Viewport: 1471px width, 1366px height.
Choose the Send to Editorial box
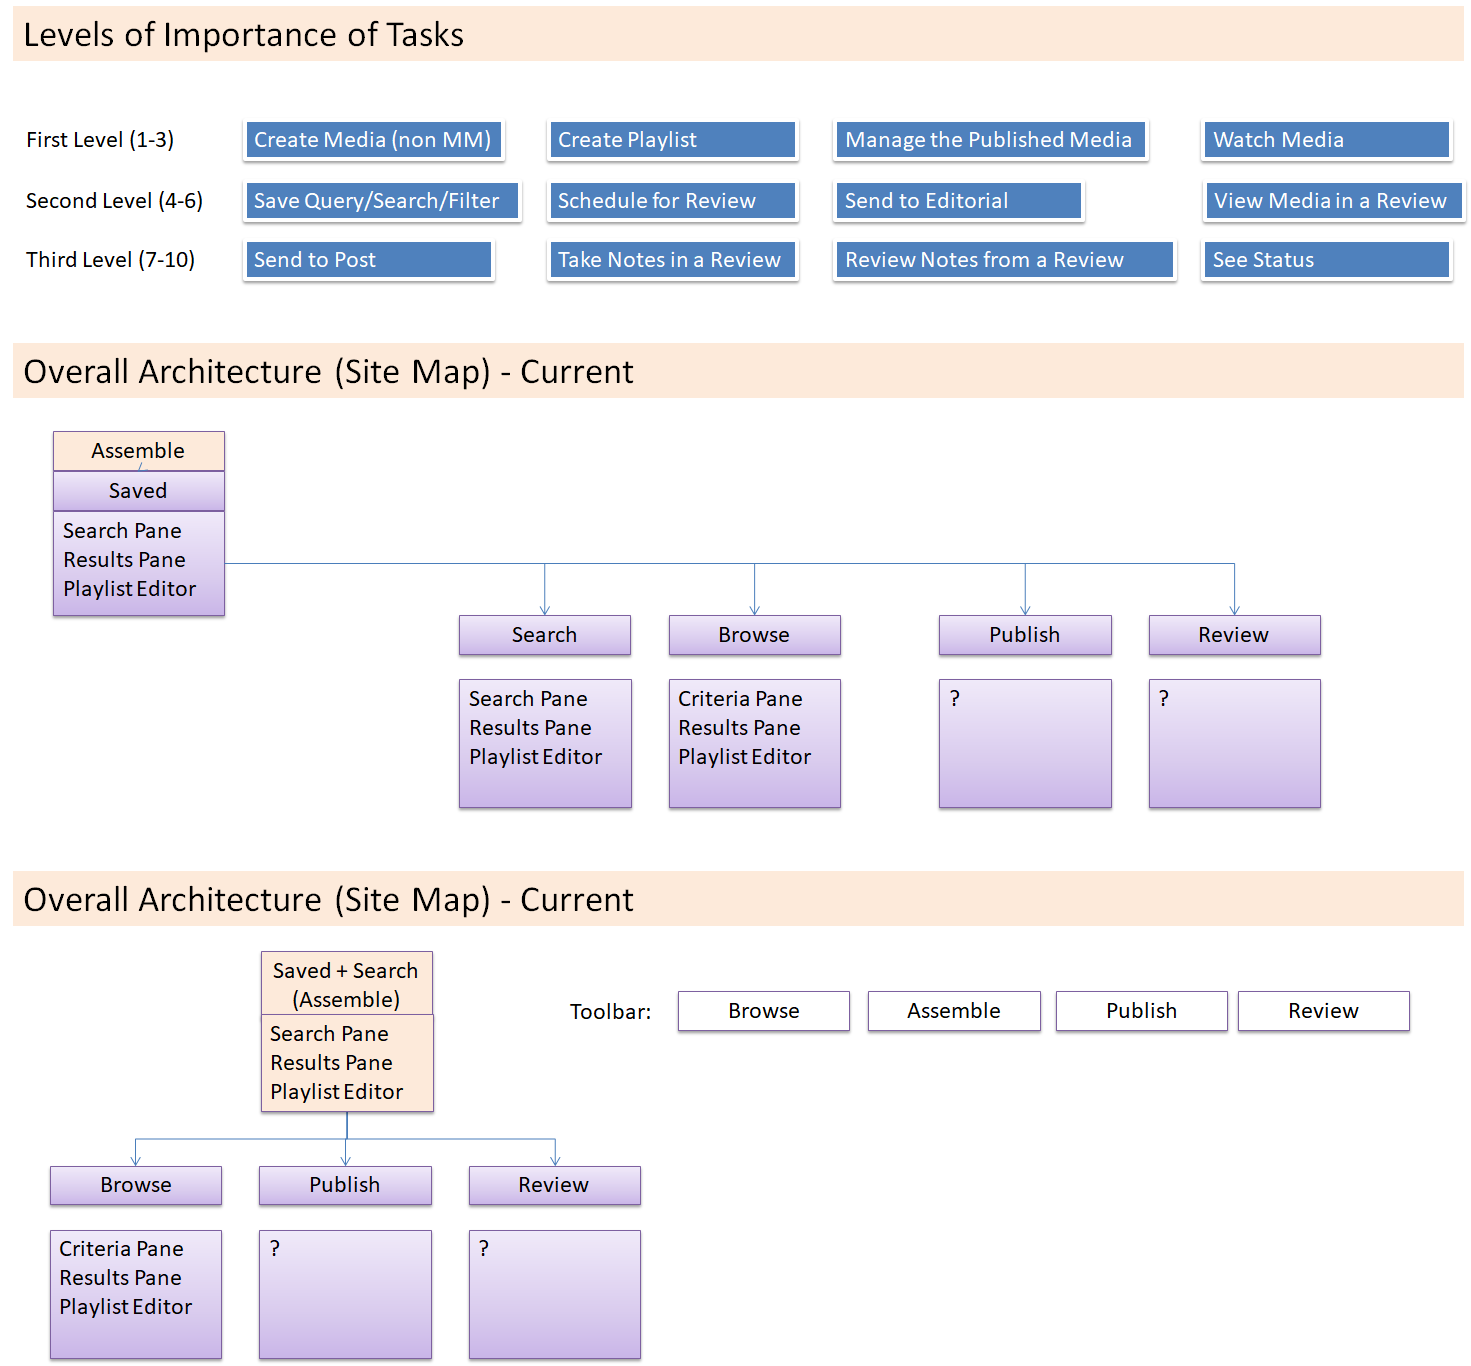pyautogui.click(x=958, y=201)
